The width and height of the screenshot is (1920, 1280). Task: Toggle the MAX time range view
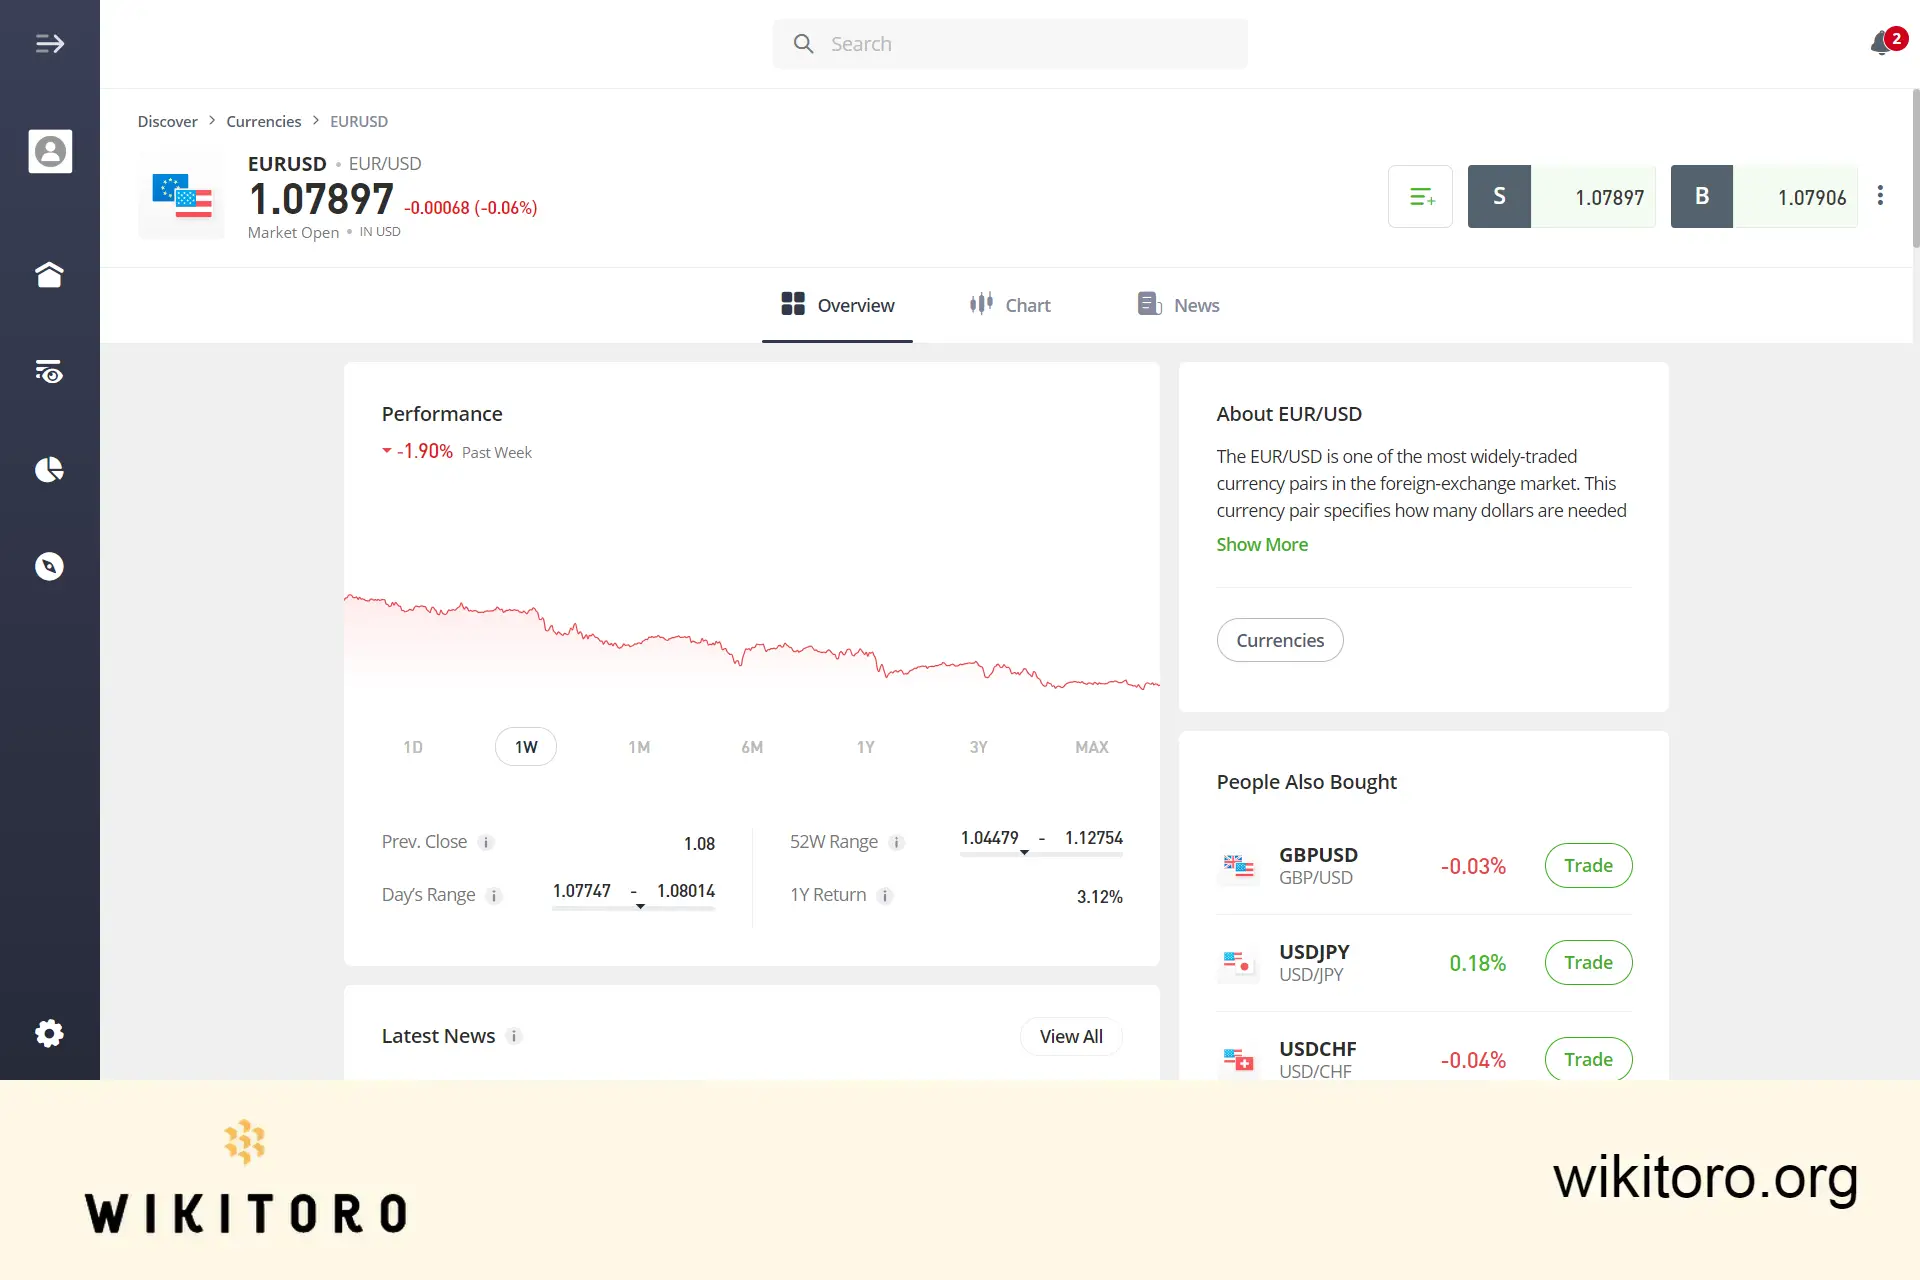click(1089, 746)
